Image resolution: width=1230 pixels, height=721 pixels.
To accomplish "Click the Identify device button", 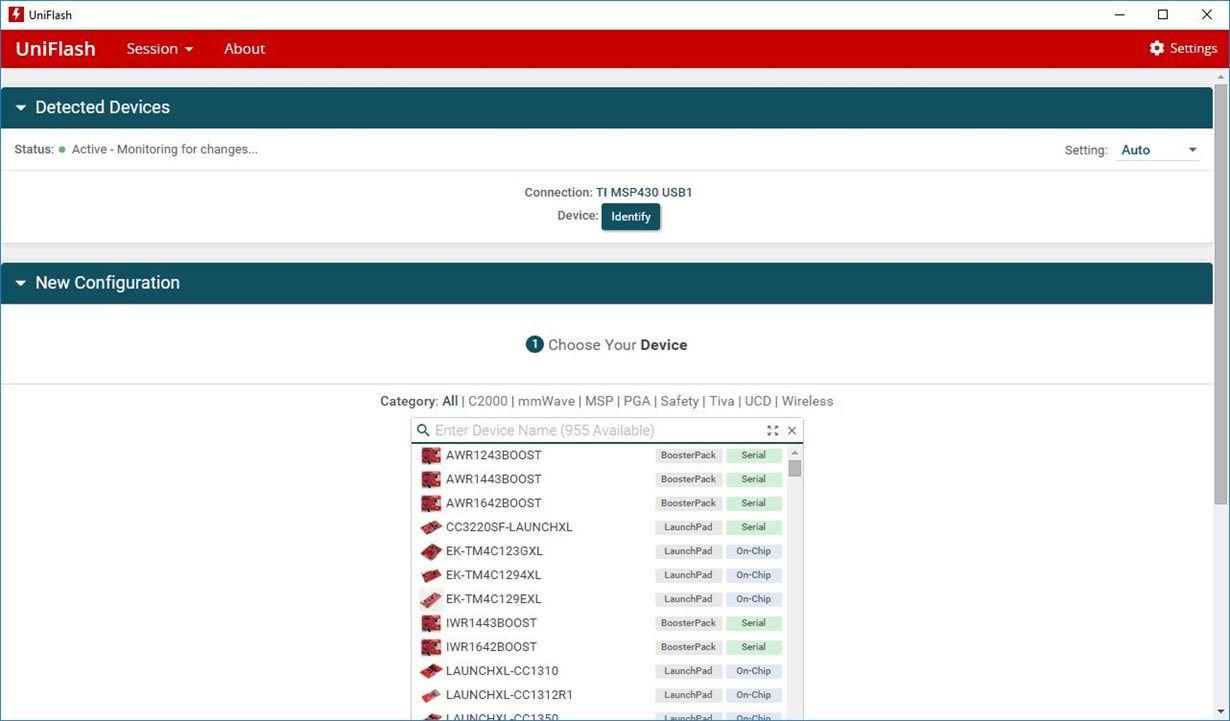I will point(631,216).
